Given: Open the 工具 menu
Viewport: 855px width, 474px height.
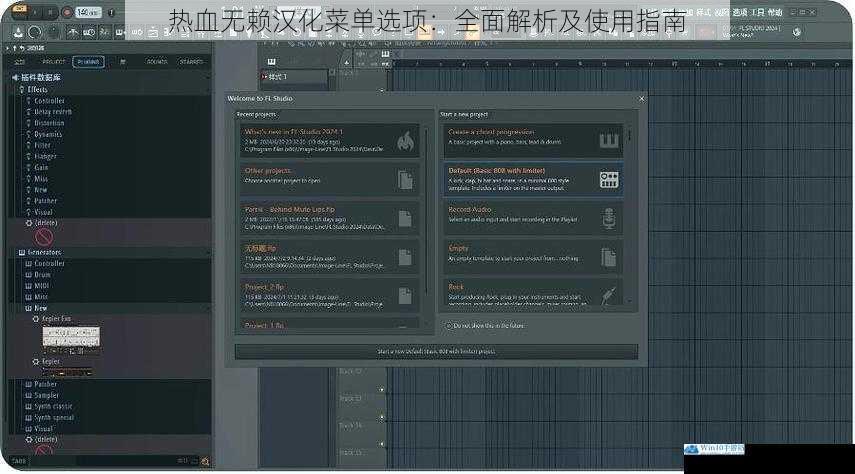Looking at the screenshot, I should (758, 12).
